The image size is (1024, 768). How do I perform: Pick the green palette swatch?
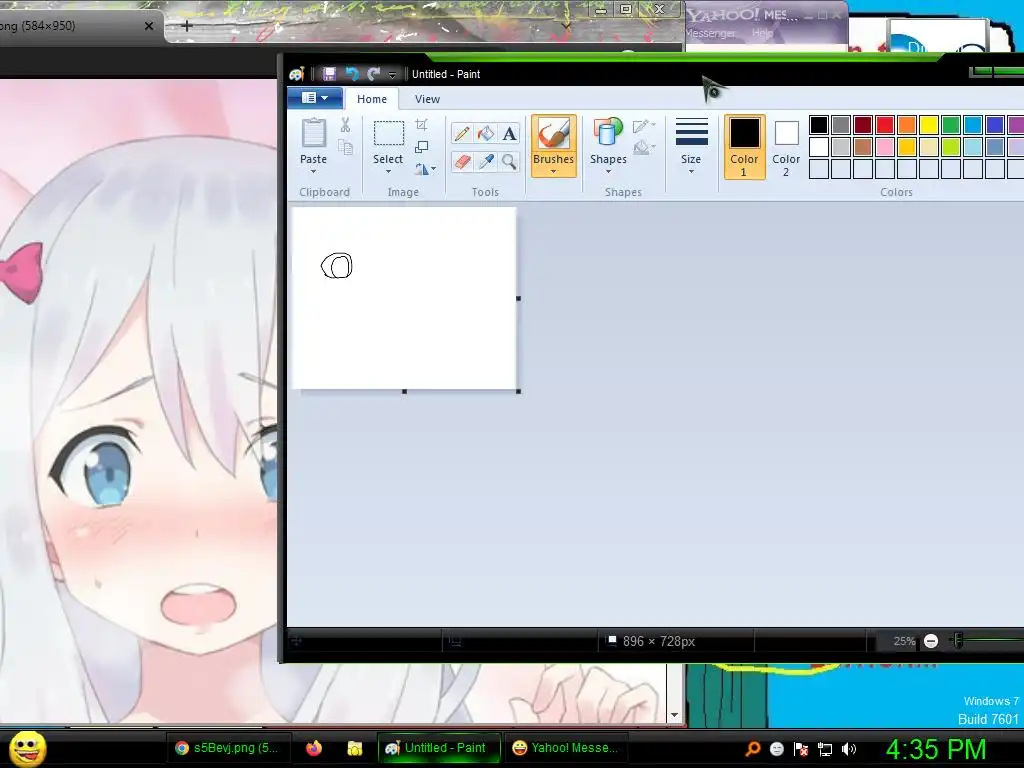click(x=951, y=125)
